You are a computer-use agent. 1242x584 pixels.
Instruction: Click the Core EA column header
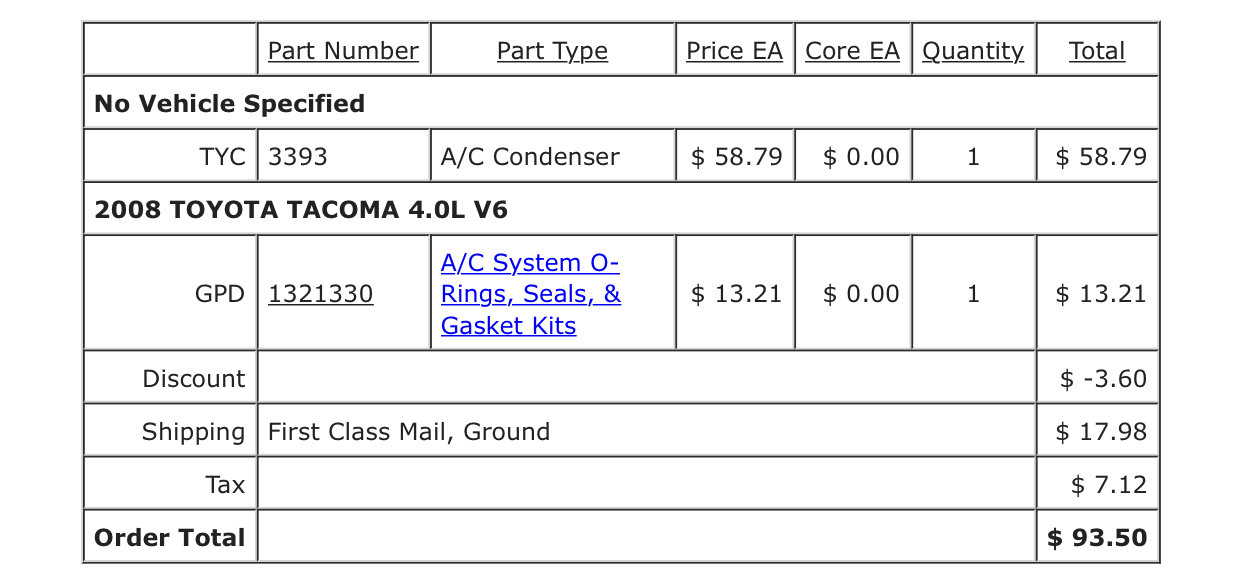coord(853,51)
